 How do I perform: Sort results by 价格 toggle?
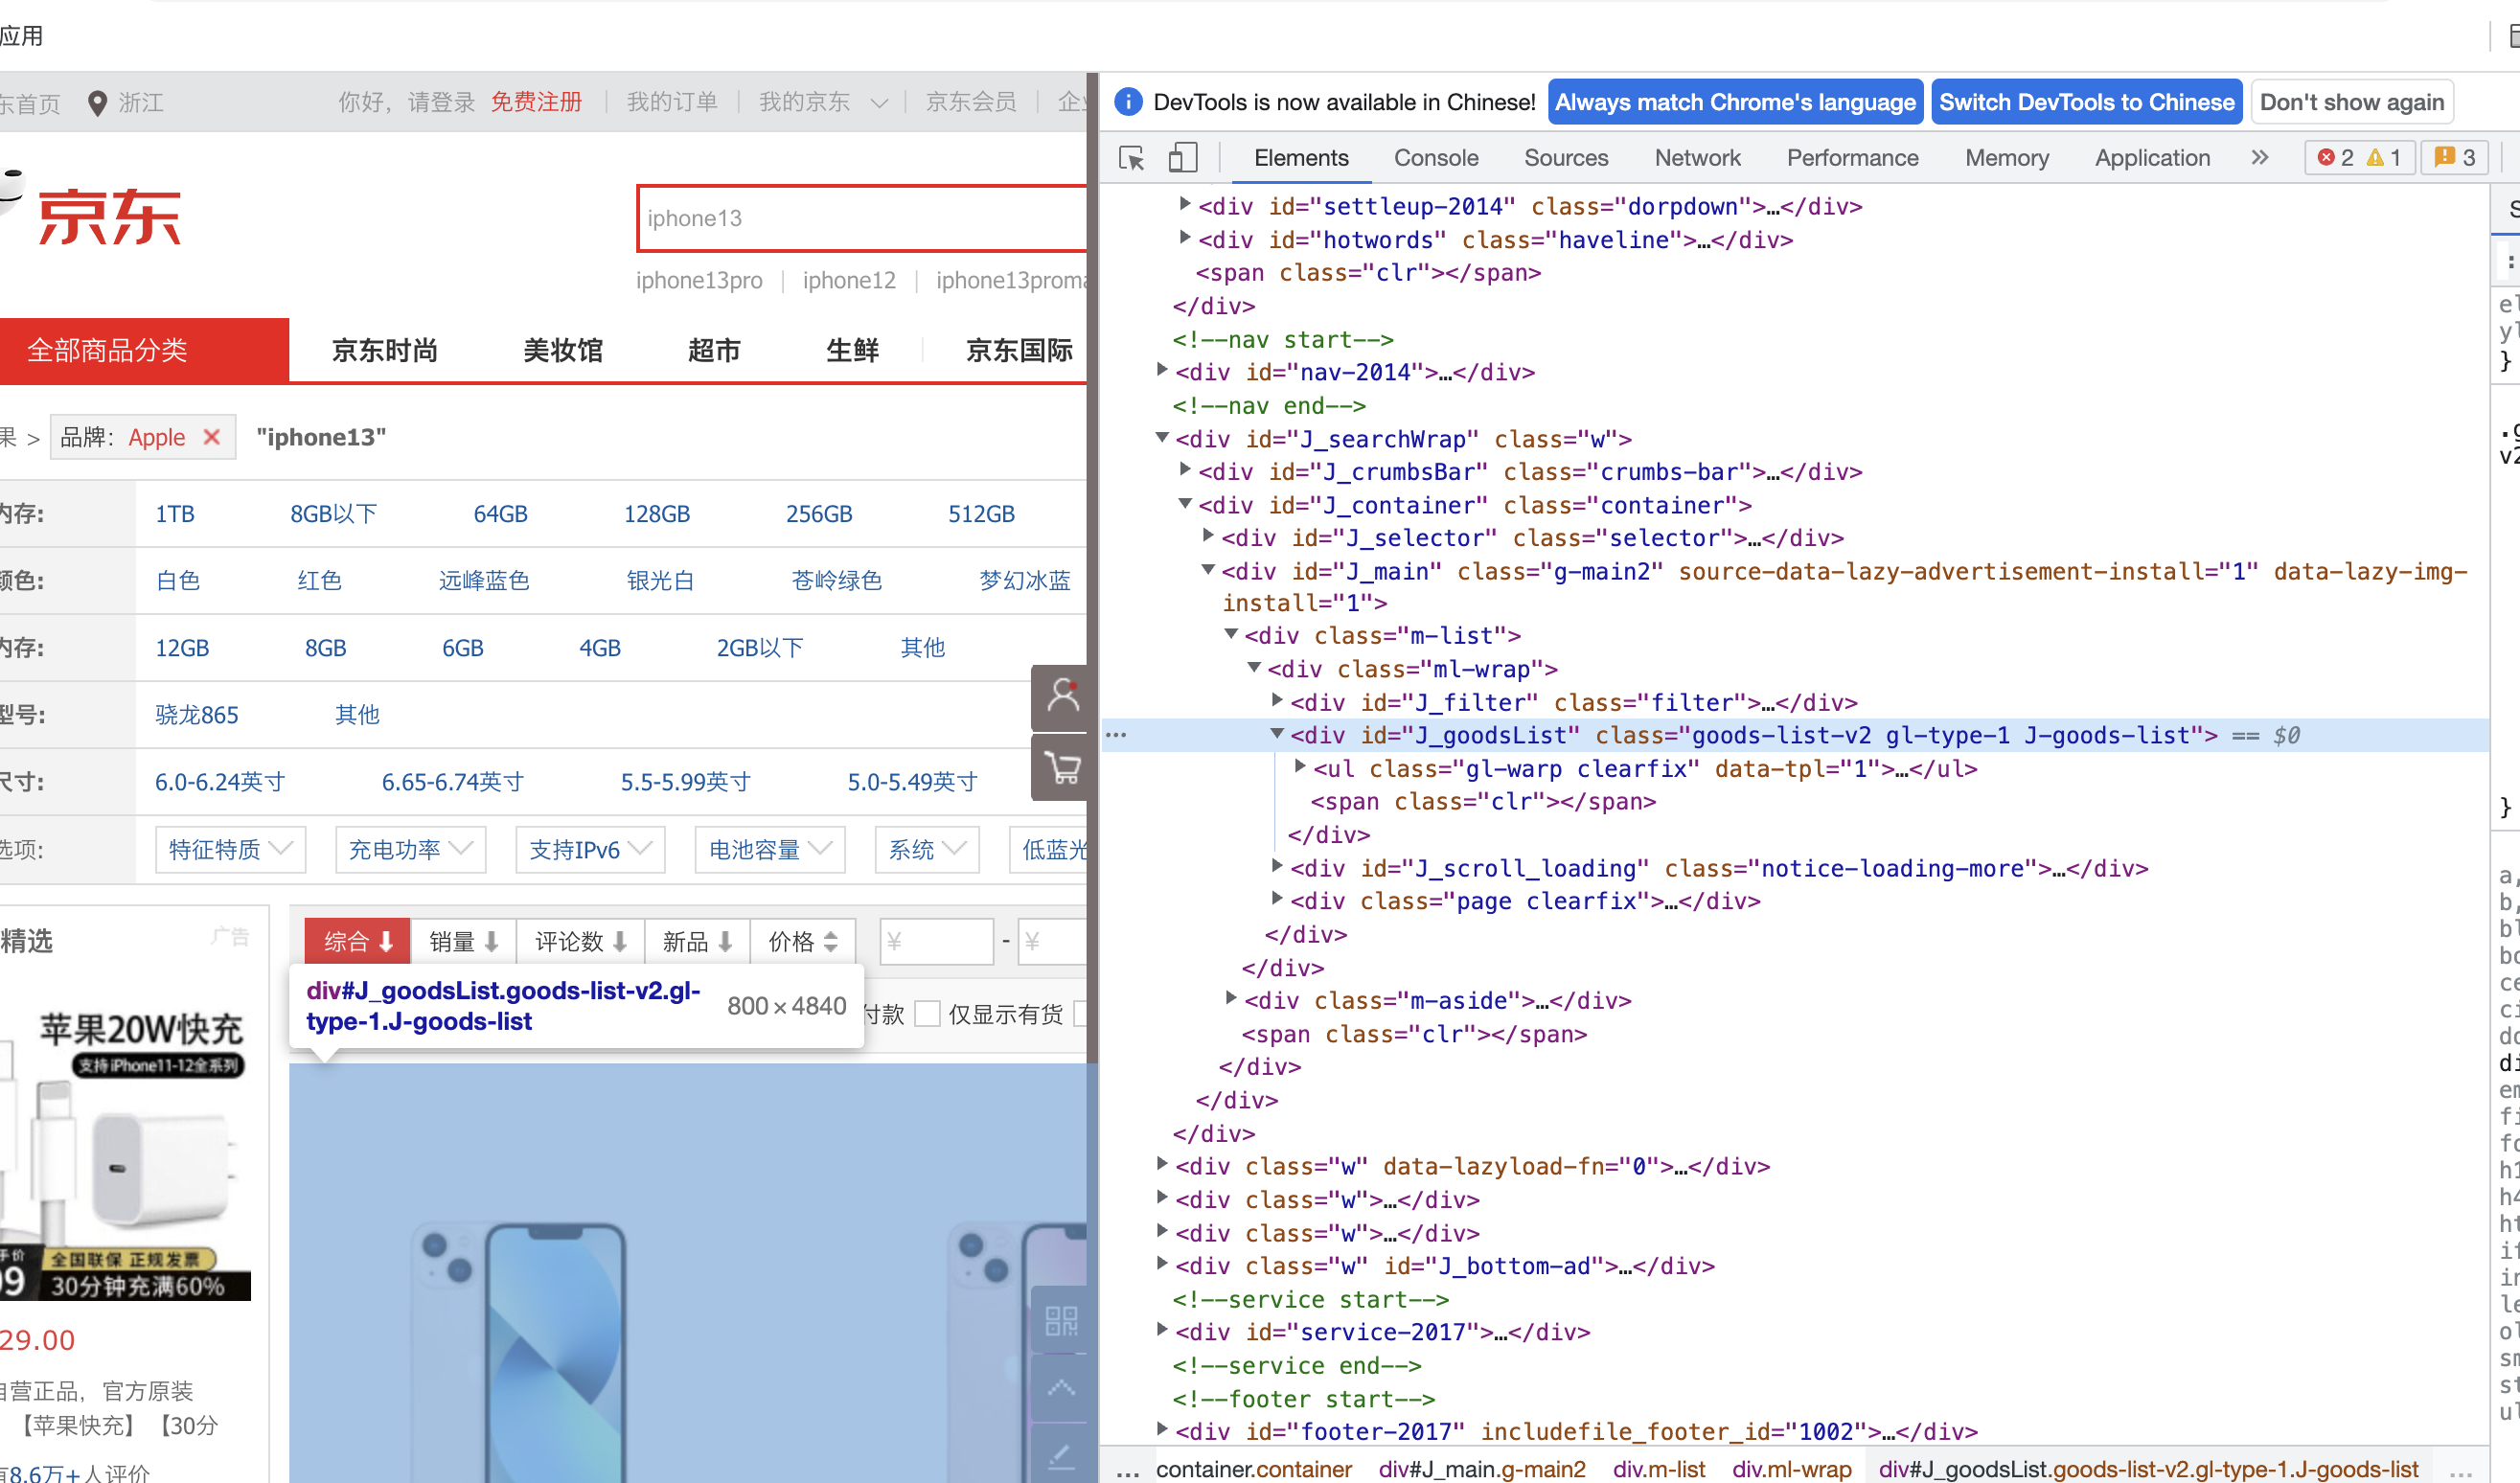(802, 941)
